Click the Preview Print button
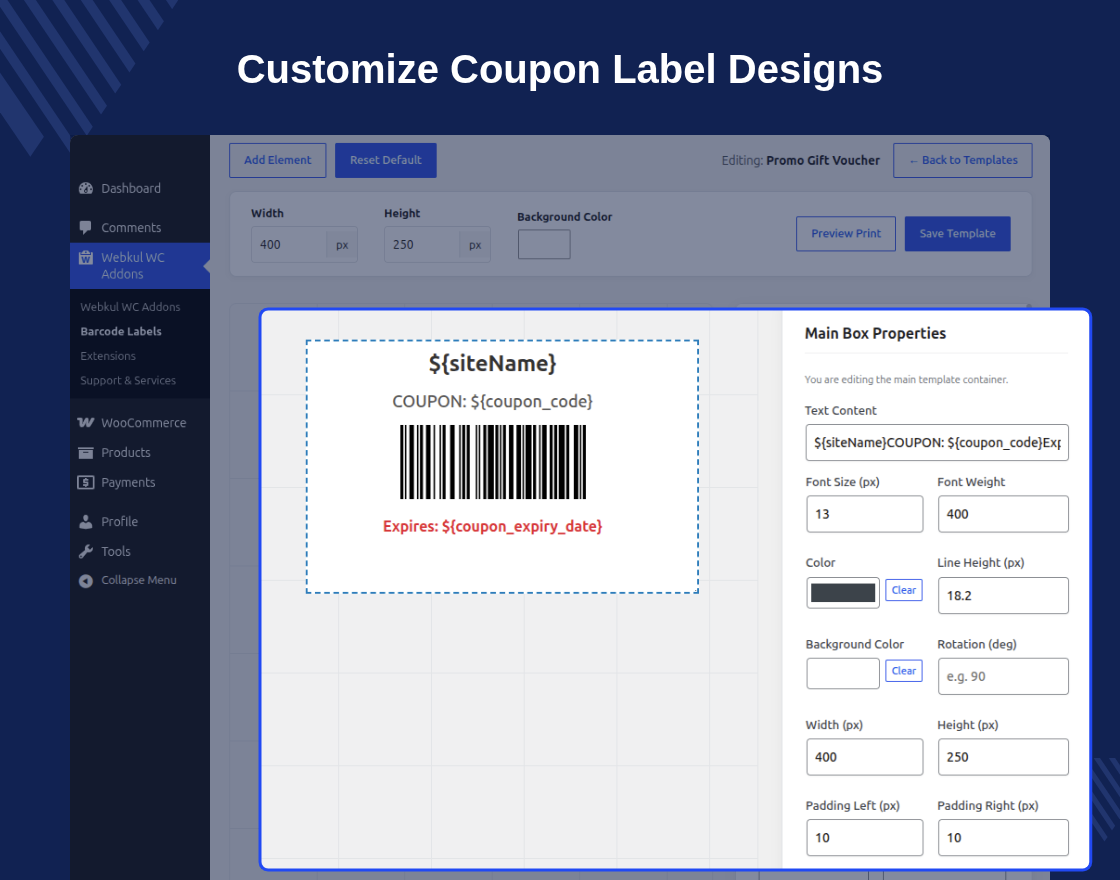1120x880 pixels. tap(846, 234)
